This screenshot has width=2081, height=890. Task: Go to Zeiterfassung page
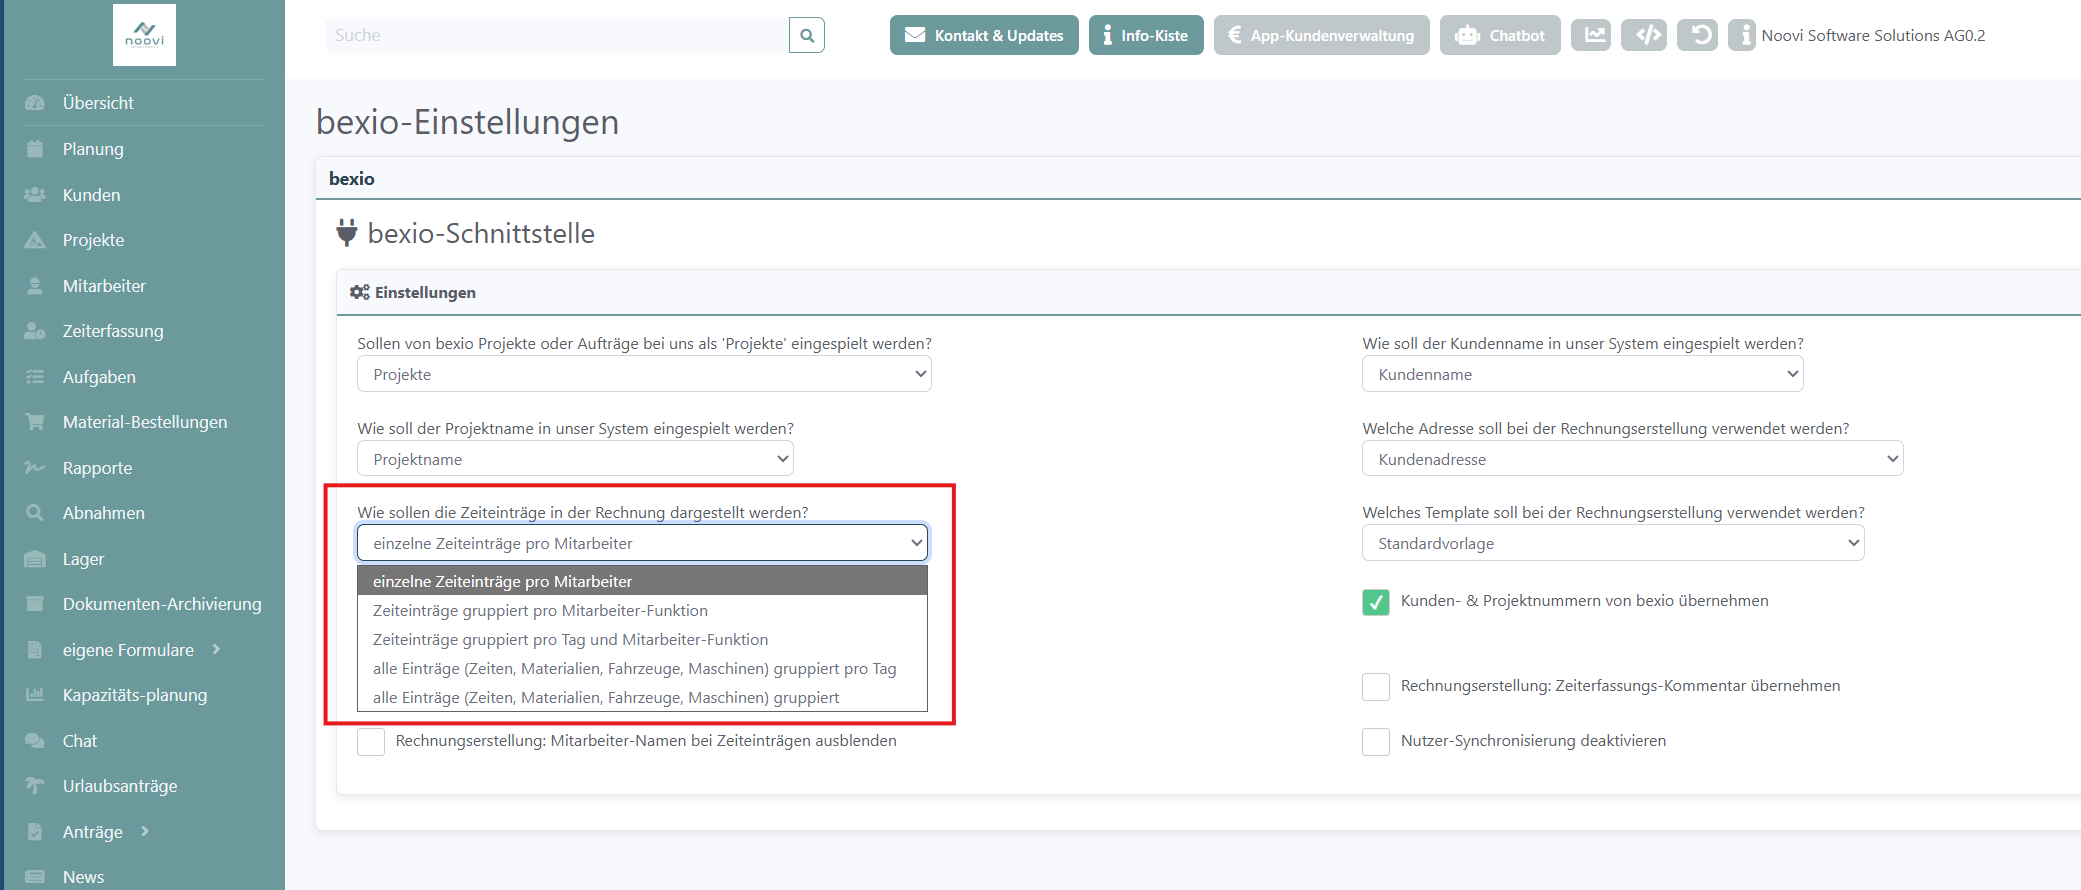[x=113, y=331]
